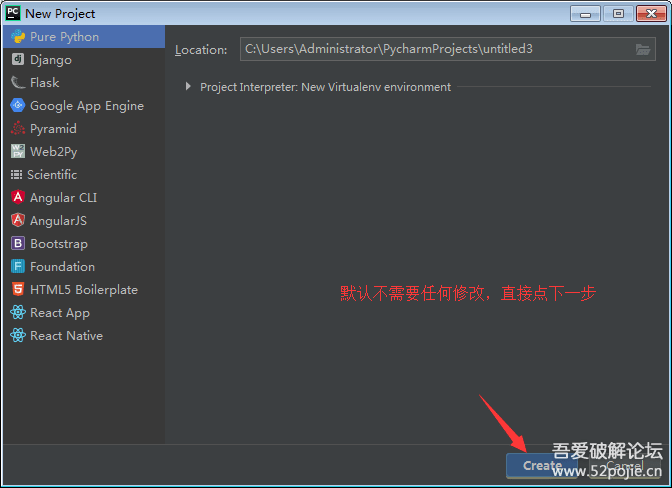Viewport: 672px width, 488px height.
Task: Click the Location label
Action: pos(201,50)
